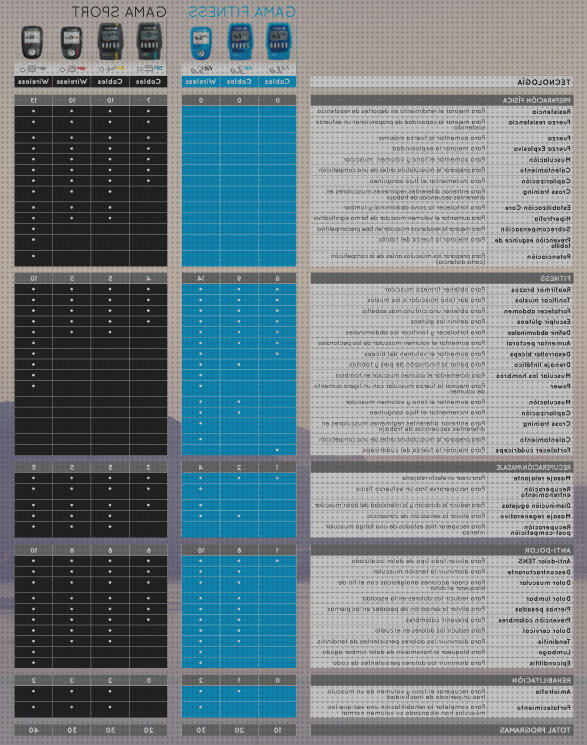Click the 'Dolor cervical' row label
Image resolution: width=587 pixels, height=745 pixels.
(547, 630)
